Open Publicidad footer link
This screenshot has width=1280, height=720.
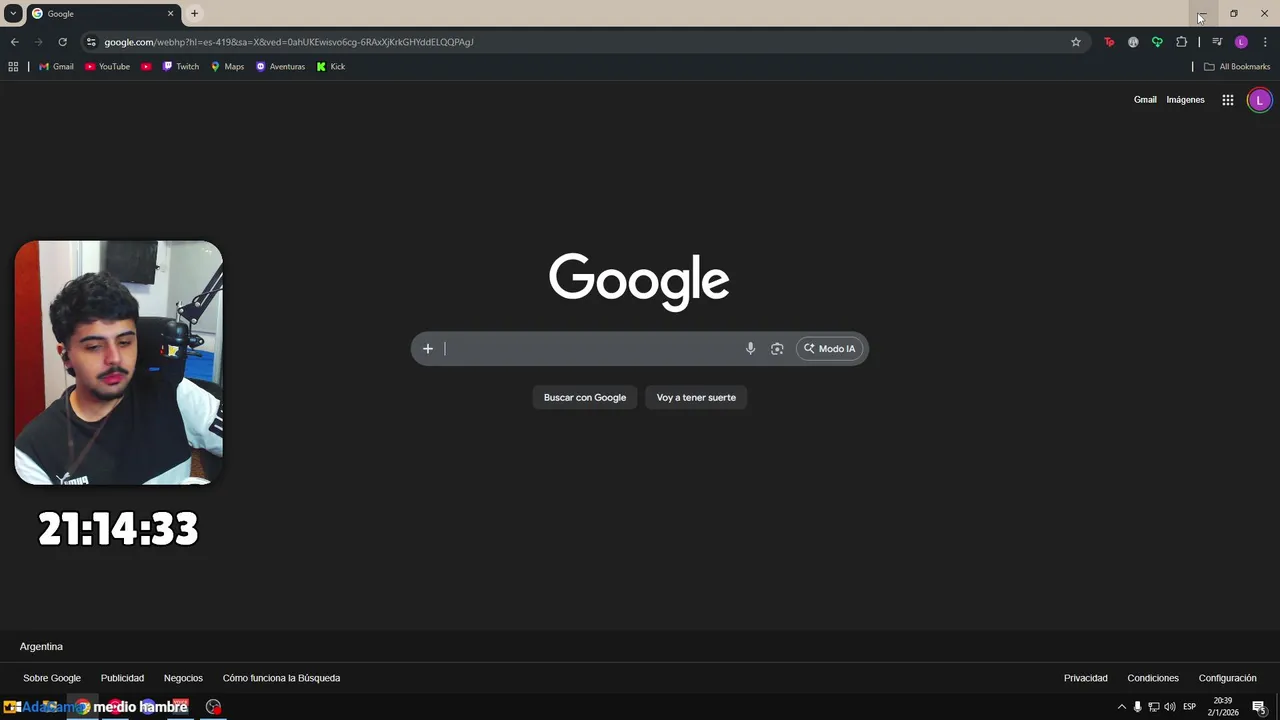(x=122, y=678)
